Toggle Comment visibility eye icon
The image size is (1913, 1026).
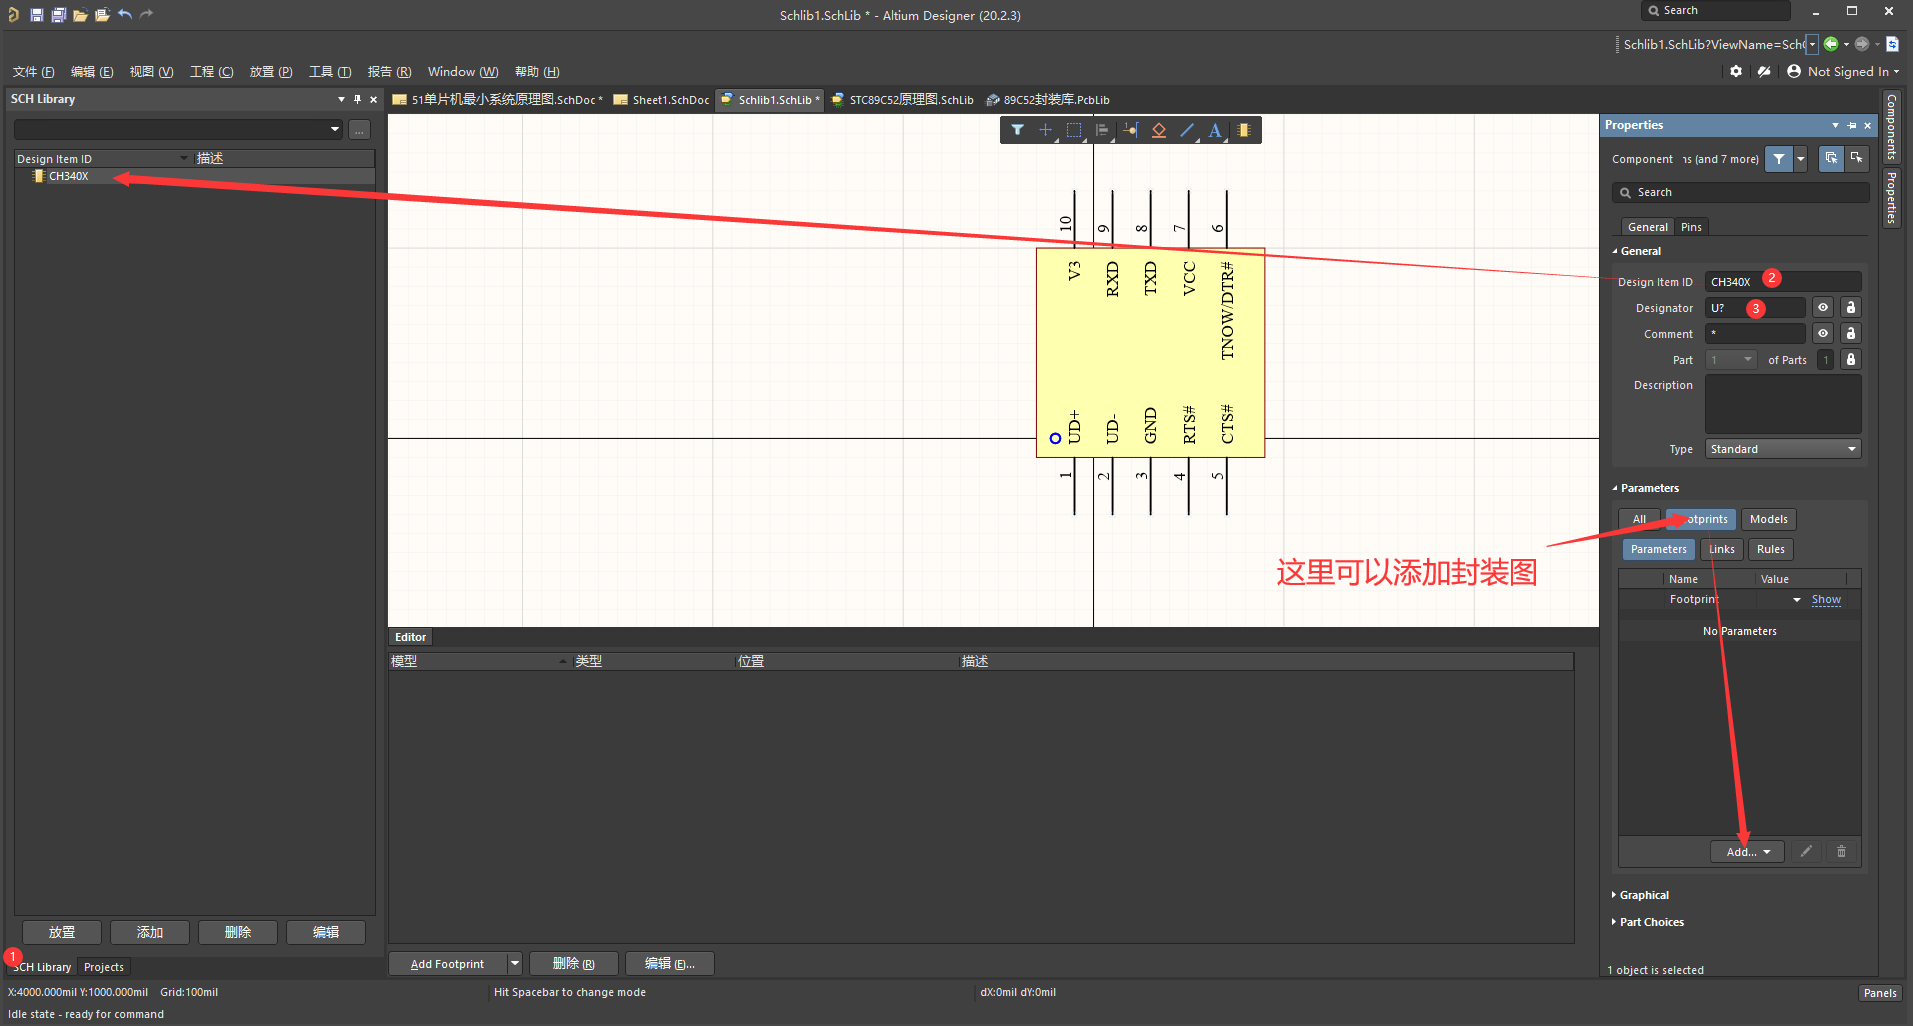[1823, 334]
